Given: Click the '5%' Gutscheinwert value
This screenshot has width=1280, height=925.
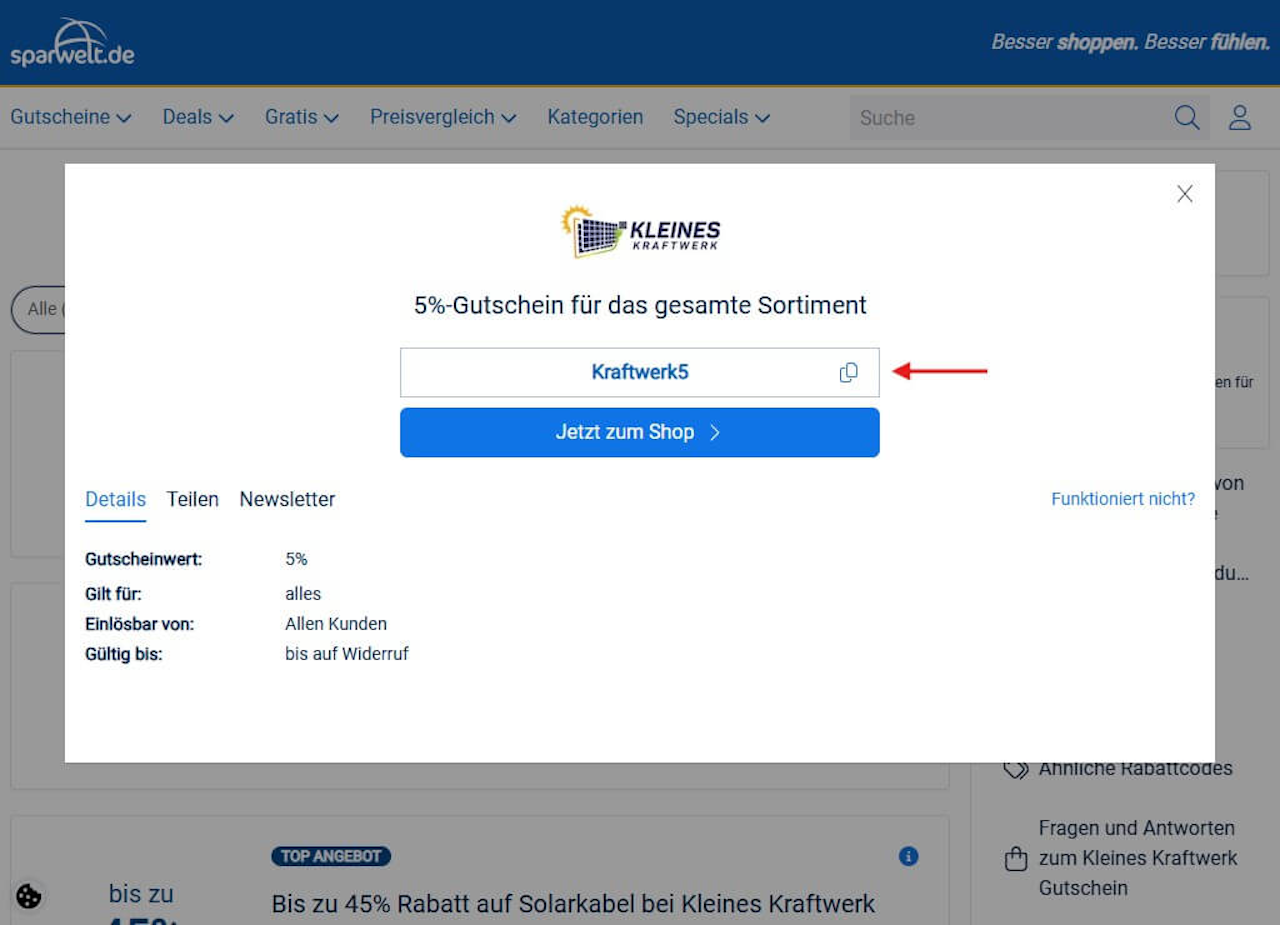Looking at the screenshot, I should point(296,559).
